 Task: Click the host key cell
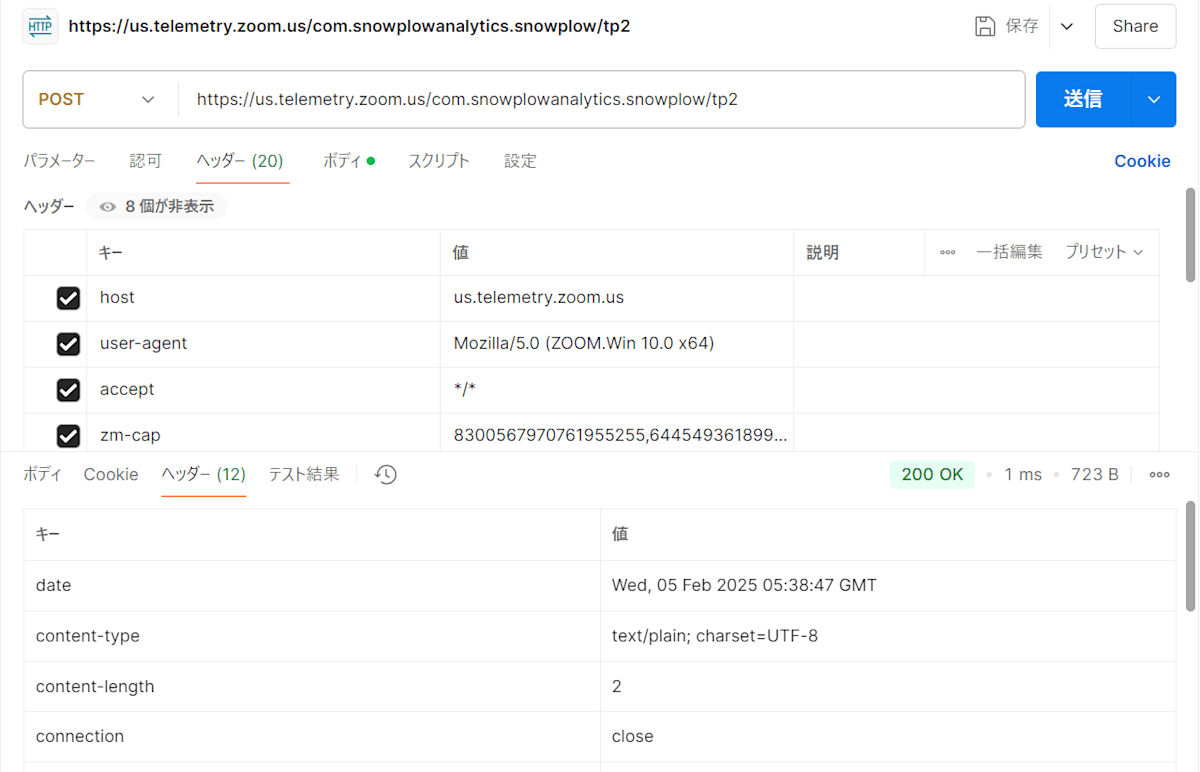(263, 298)
